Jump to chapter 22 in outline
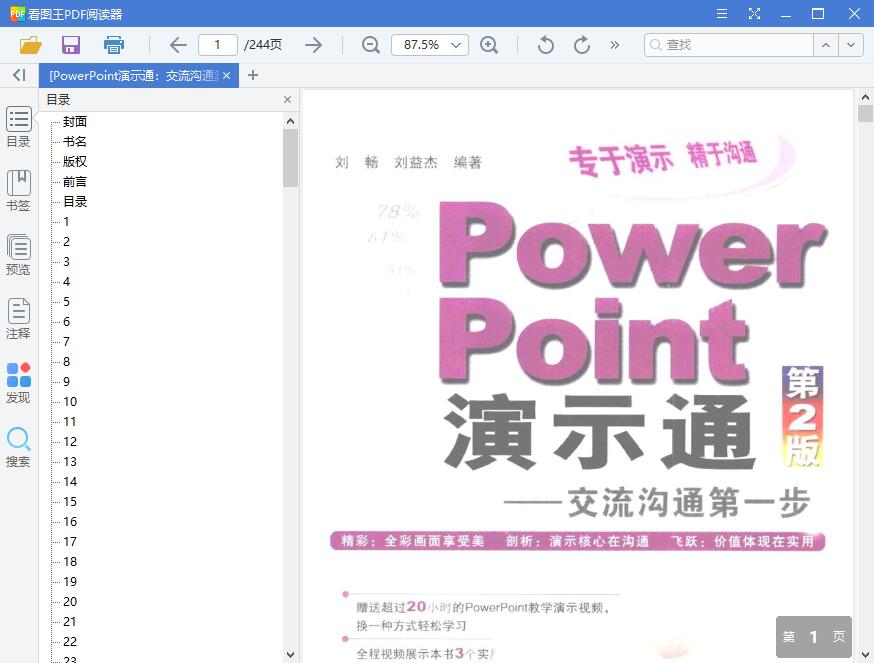This screenshot has width=874, height=663. 70,641
